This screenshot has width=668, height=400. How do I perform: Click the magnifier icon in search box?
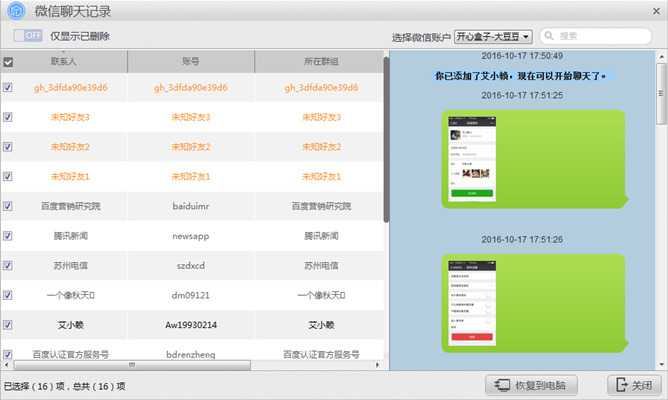[550, 36]
